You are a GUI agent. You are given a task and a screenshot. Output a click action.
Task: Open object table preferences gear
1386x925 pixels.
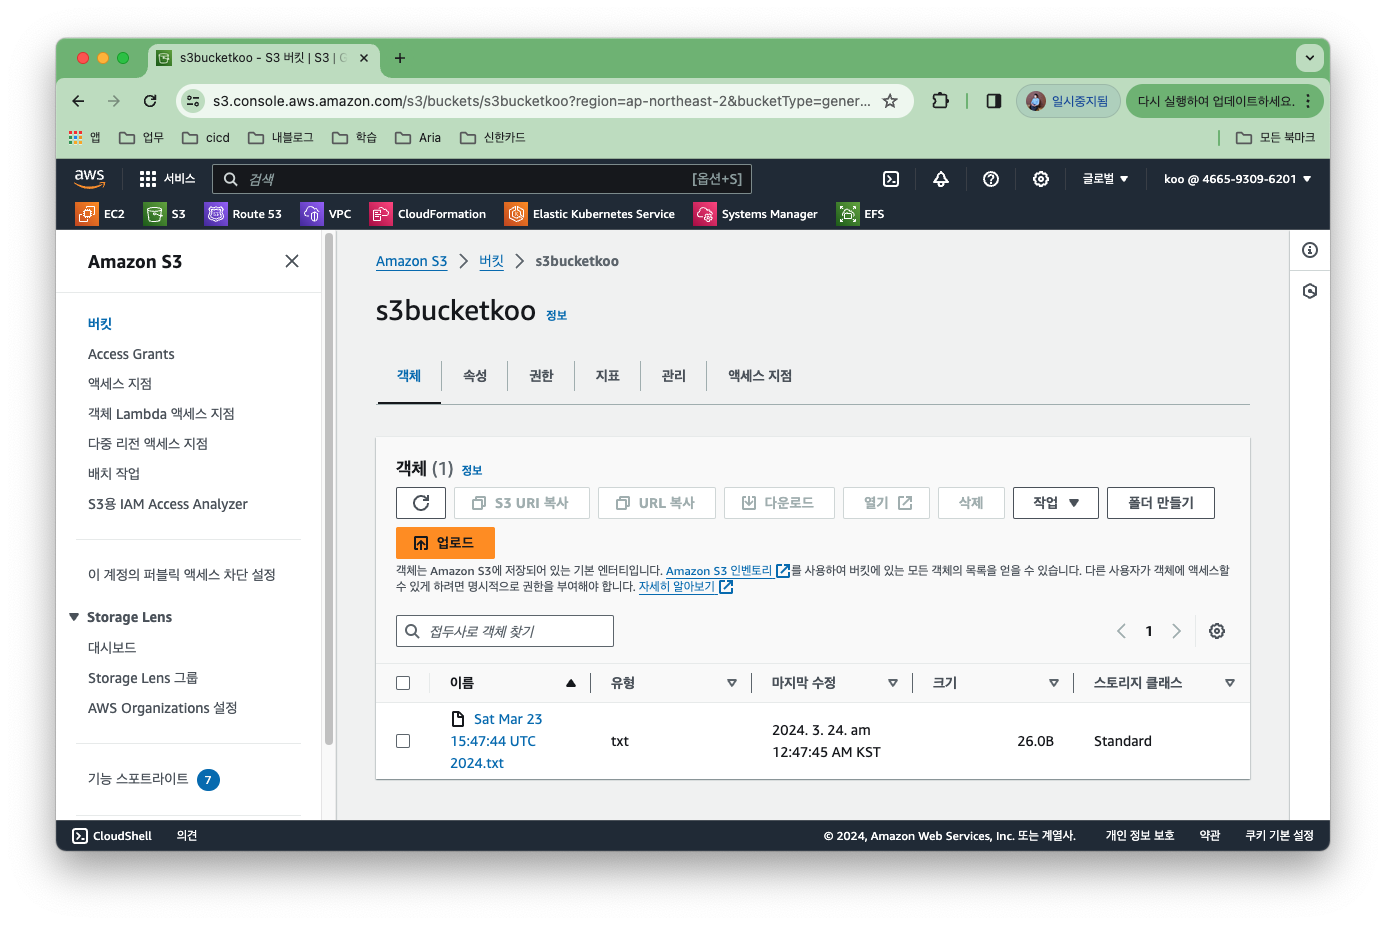1217,631
